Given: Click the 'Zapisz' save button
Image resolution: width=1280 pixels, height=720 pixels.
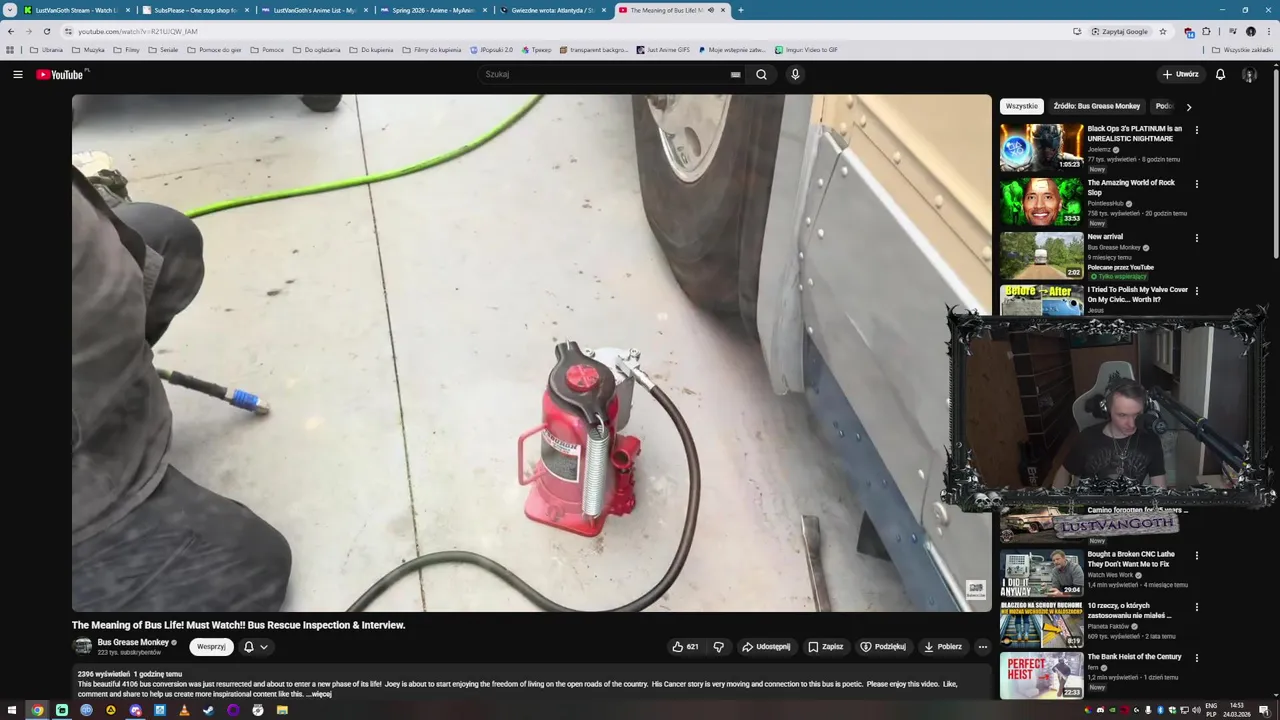Looking at the screenshot, I should click(826, 647).
